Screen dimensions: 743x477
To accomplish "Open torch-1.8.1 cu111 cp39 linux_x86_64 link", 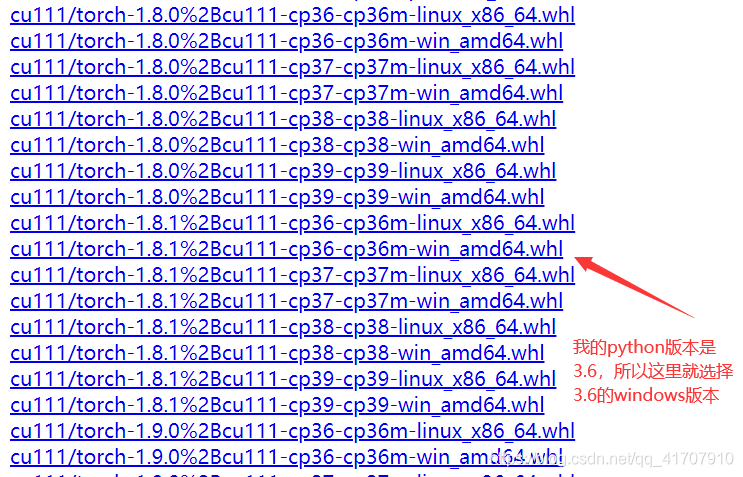I will click(283, 380).
